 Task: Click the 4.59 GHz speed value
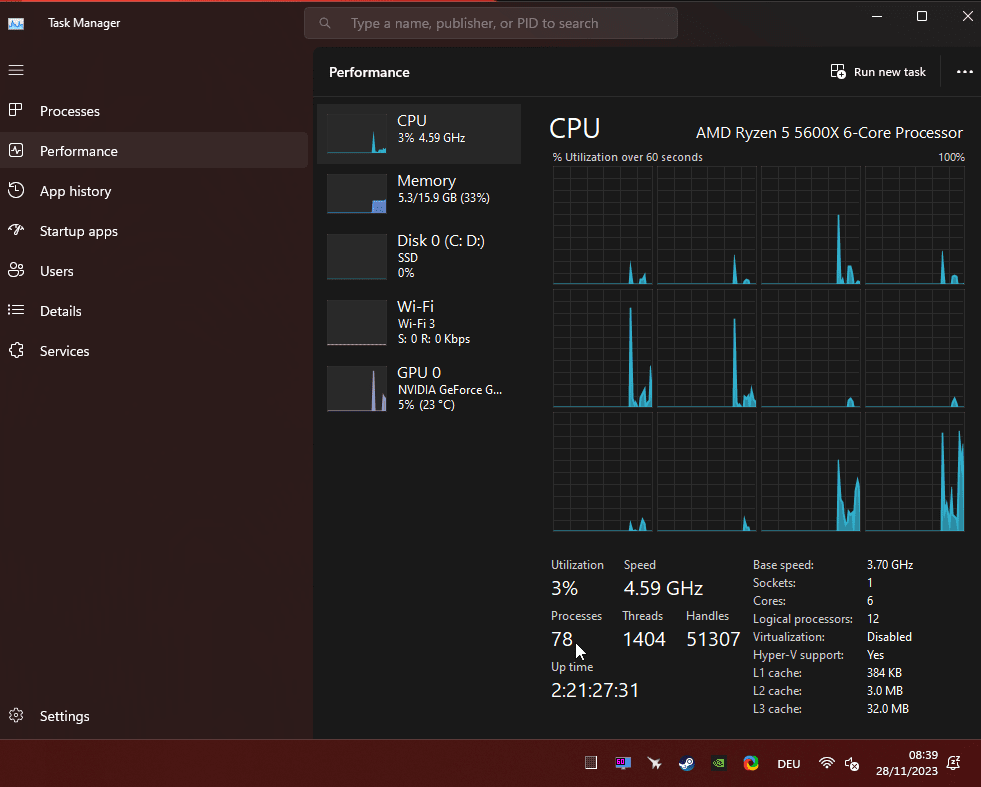[663, 588]
